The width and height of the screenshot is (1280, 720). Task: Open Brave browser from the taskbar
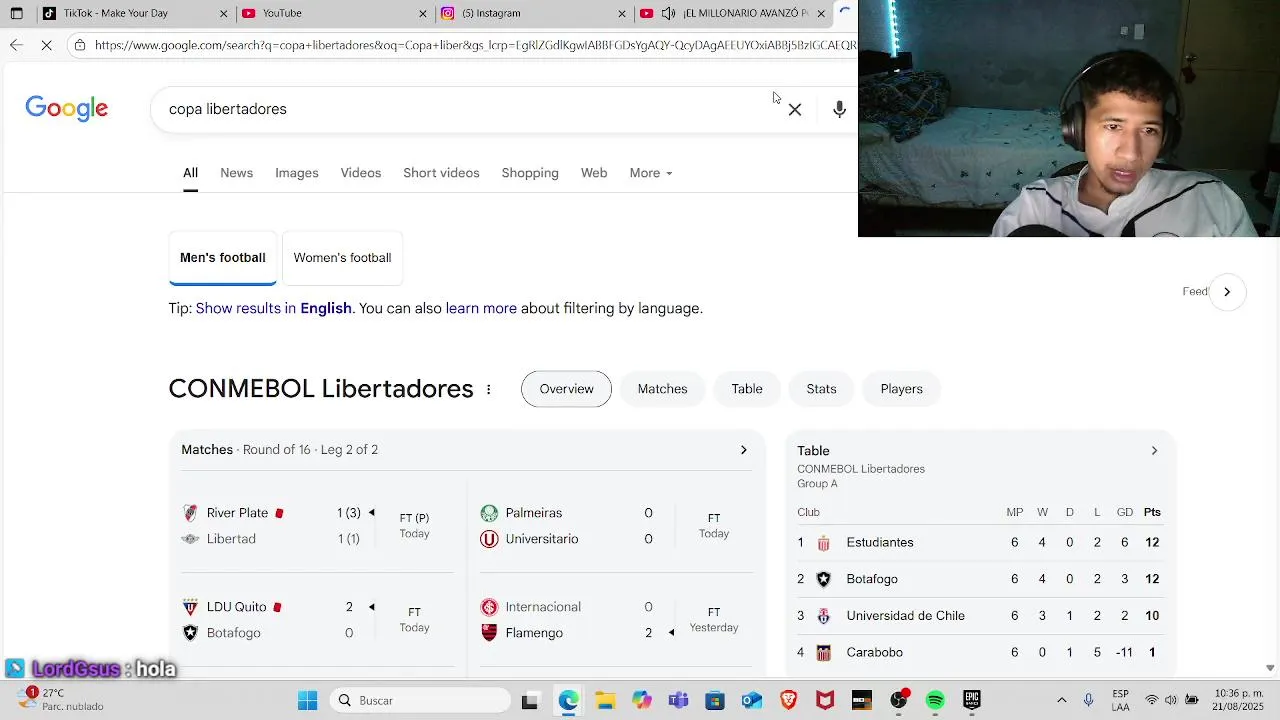788,700
